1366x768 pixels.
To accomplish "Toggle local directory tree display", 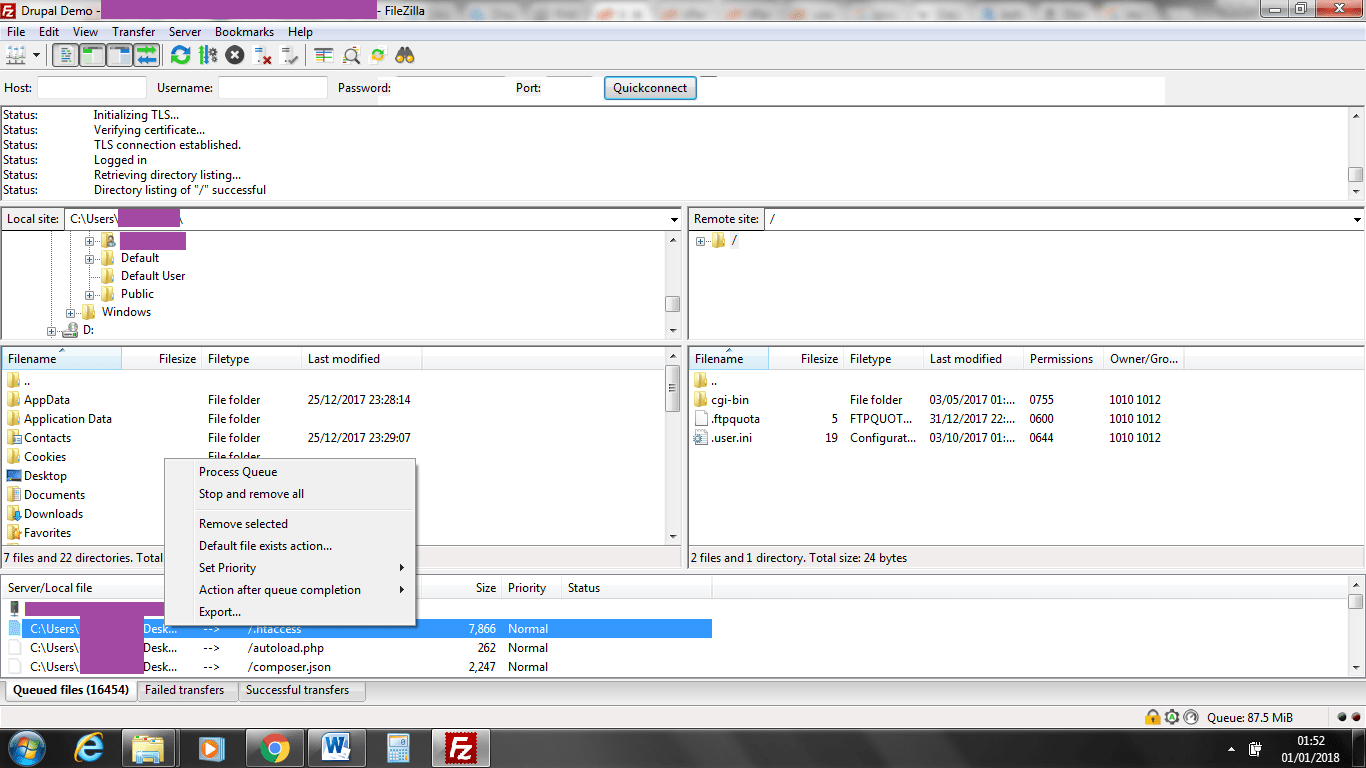I will coord(93,55).
